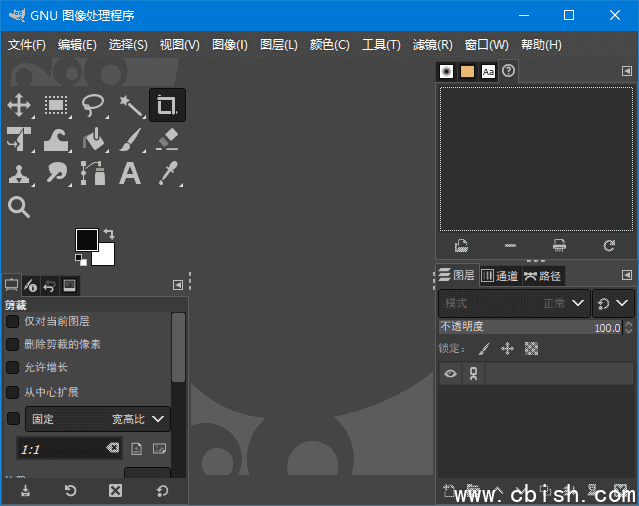Open the Tool Options tab
This screenshot has width=639, height=506.
(11, 285)
